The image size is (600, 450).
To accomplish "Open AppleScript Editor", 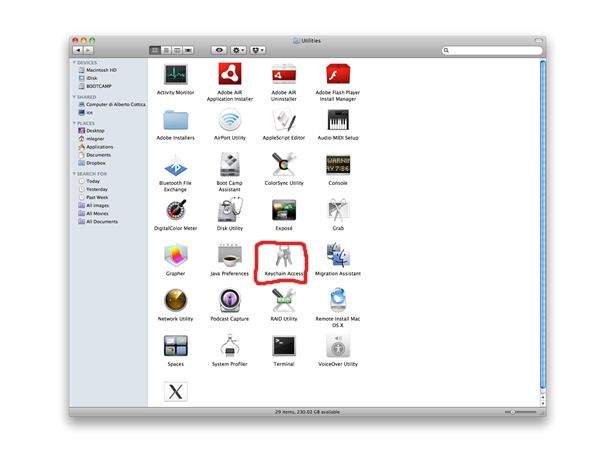I will click(x=284, y=120).
